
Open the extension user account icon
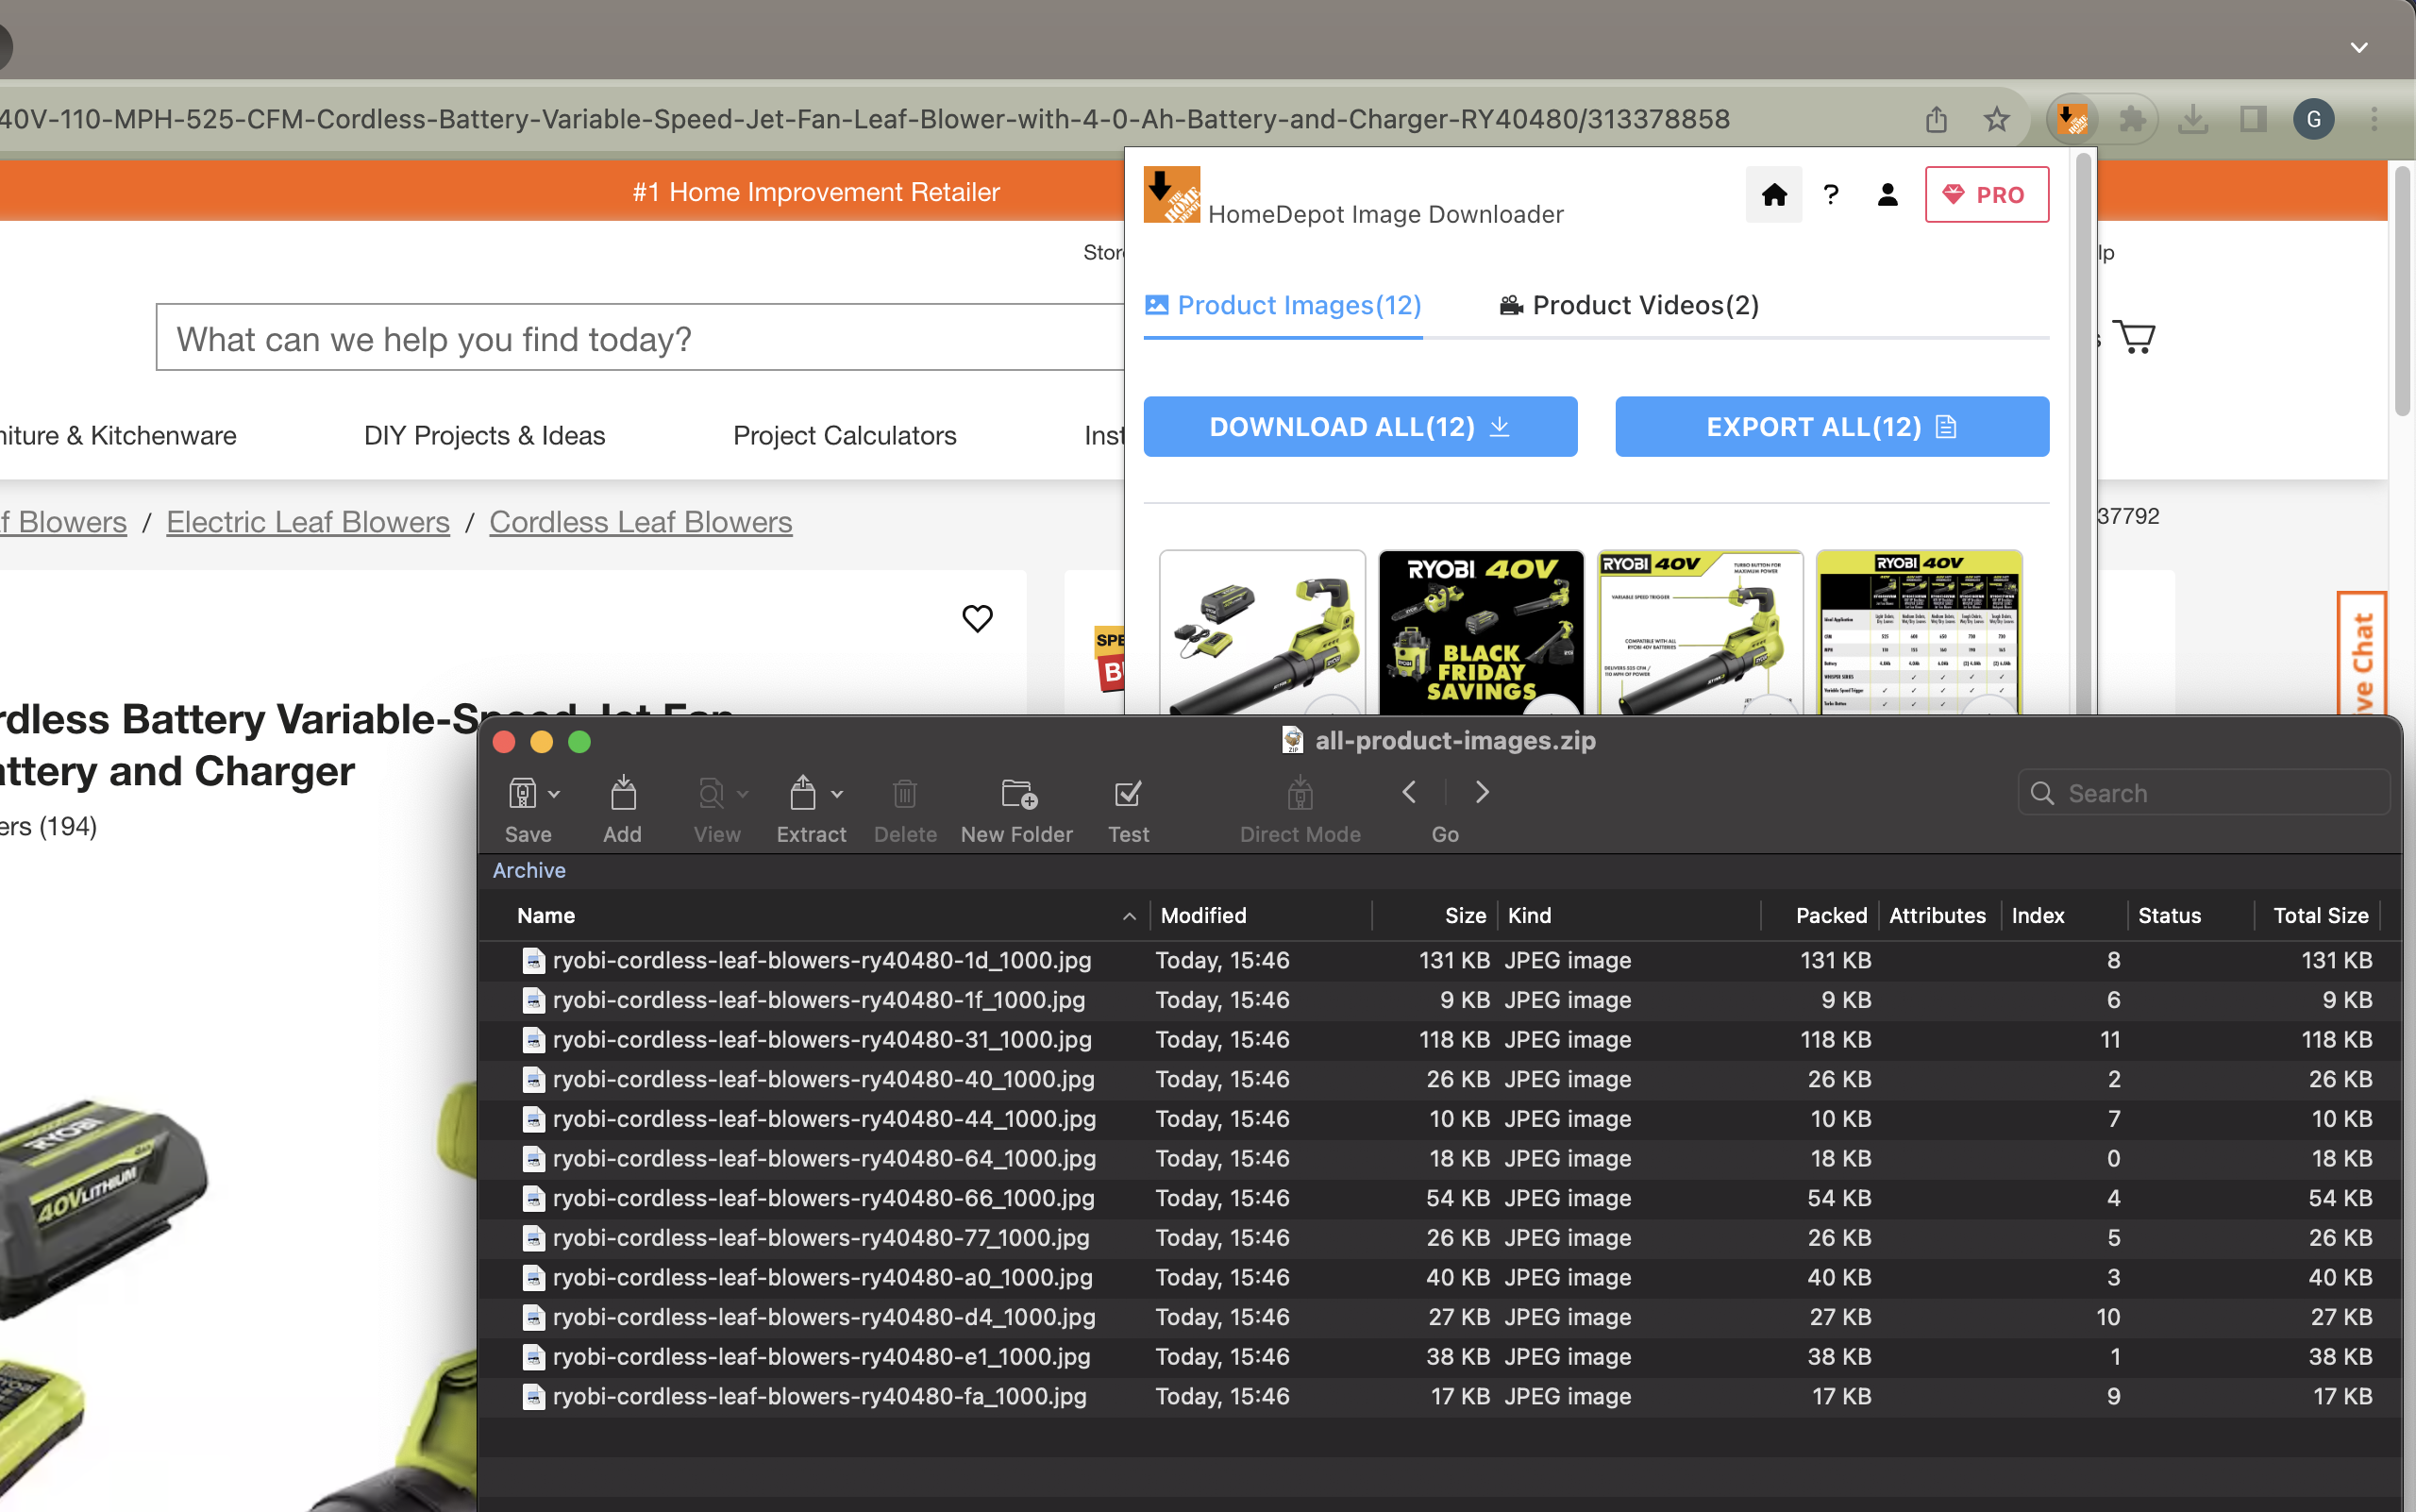[1886, 194]
